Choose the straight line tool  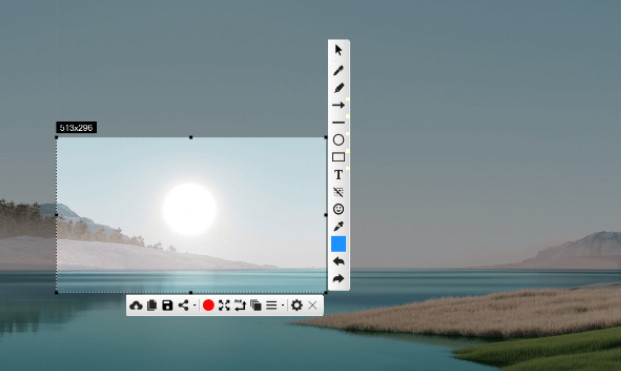(x=338, y=122)
